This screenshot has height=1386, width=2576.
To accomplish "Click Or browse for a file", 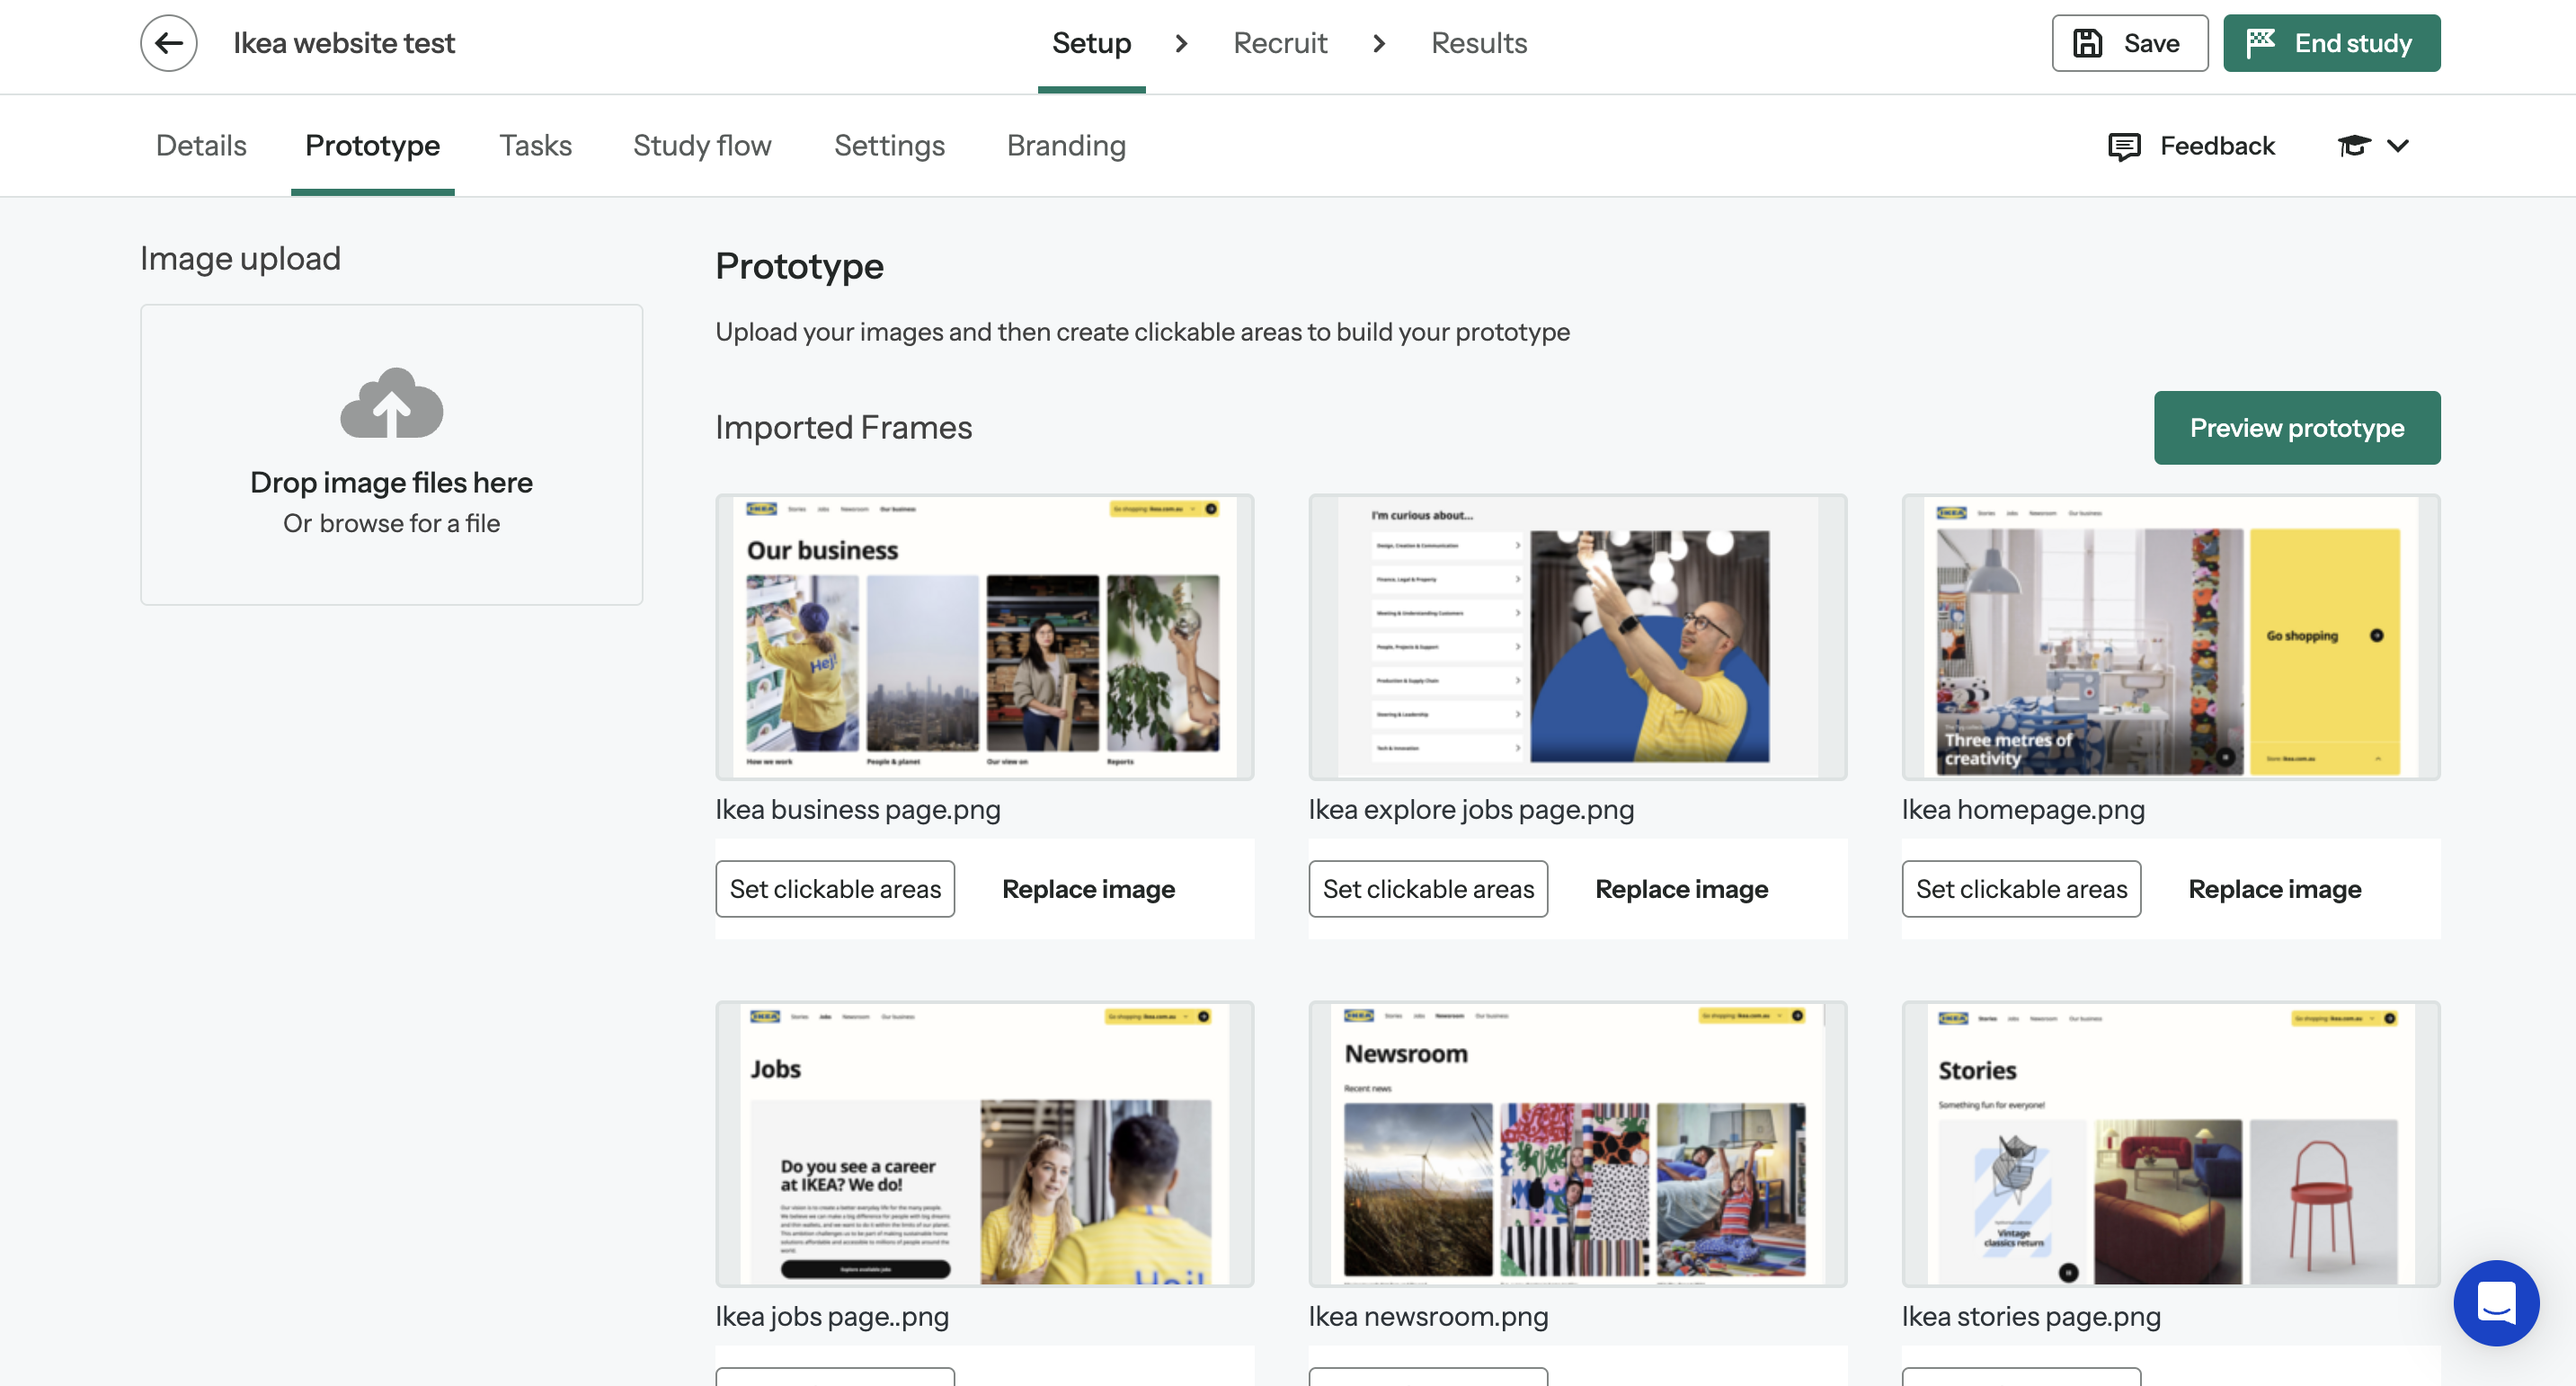I will click(x=391, y=523).
